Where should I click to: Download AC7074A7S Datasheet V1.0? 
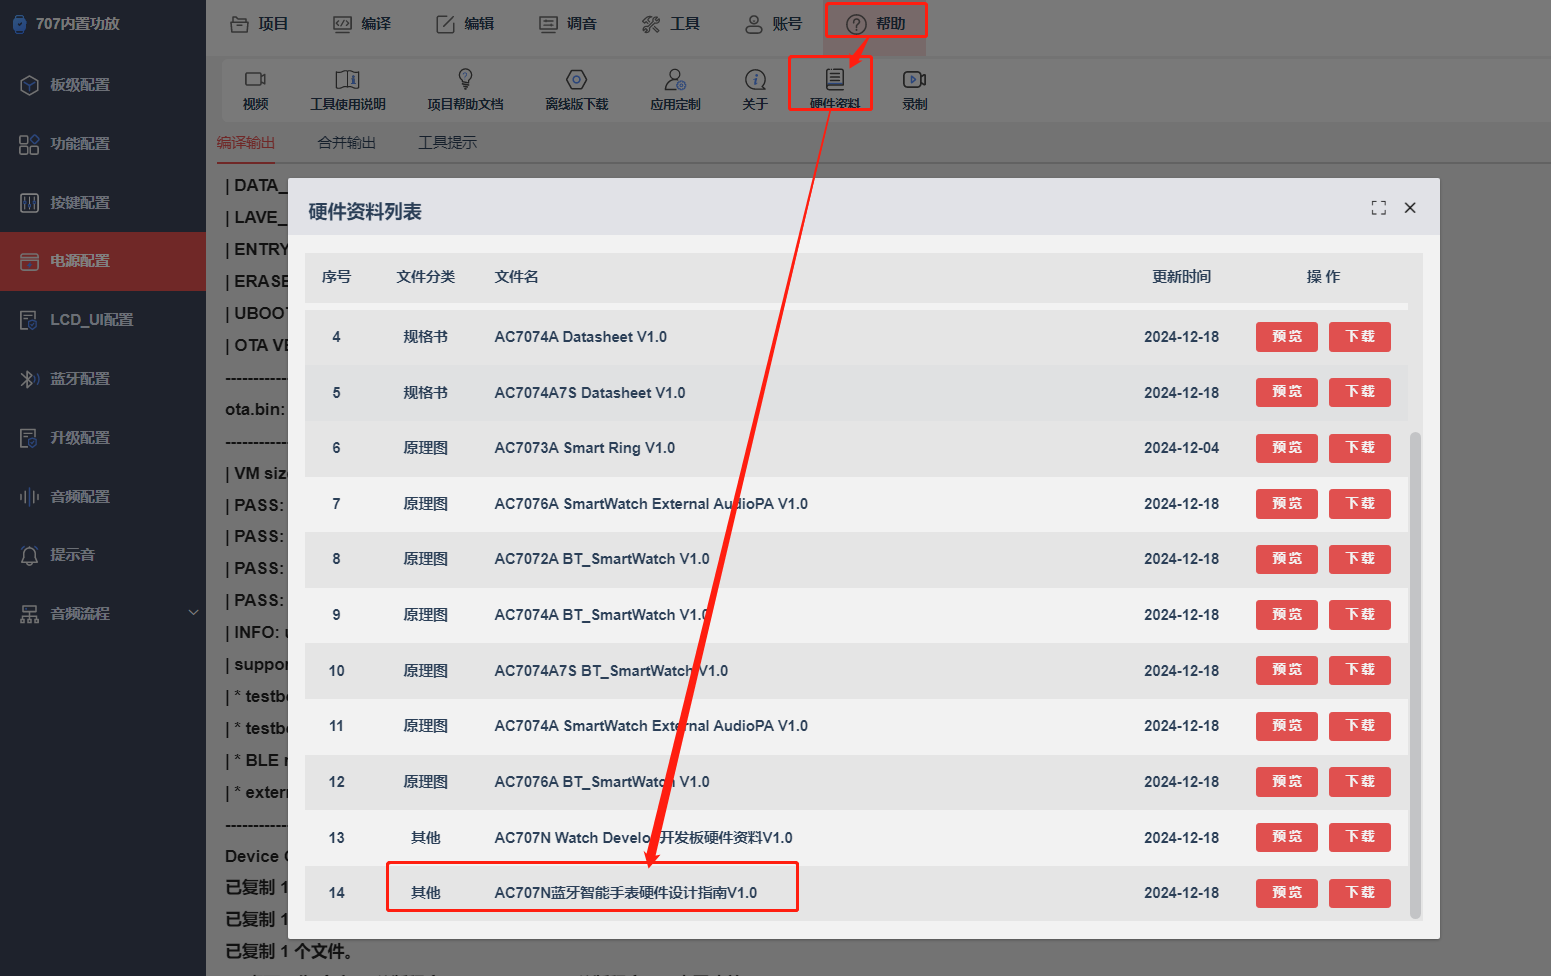pyautogui.click(x=1360, y=392)
